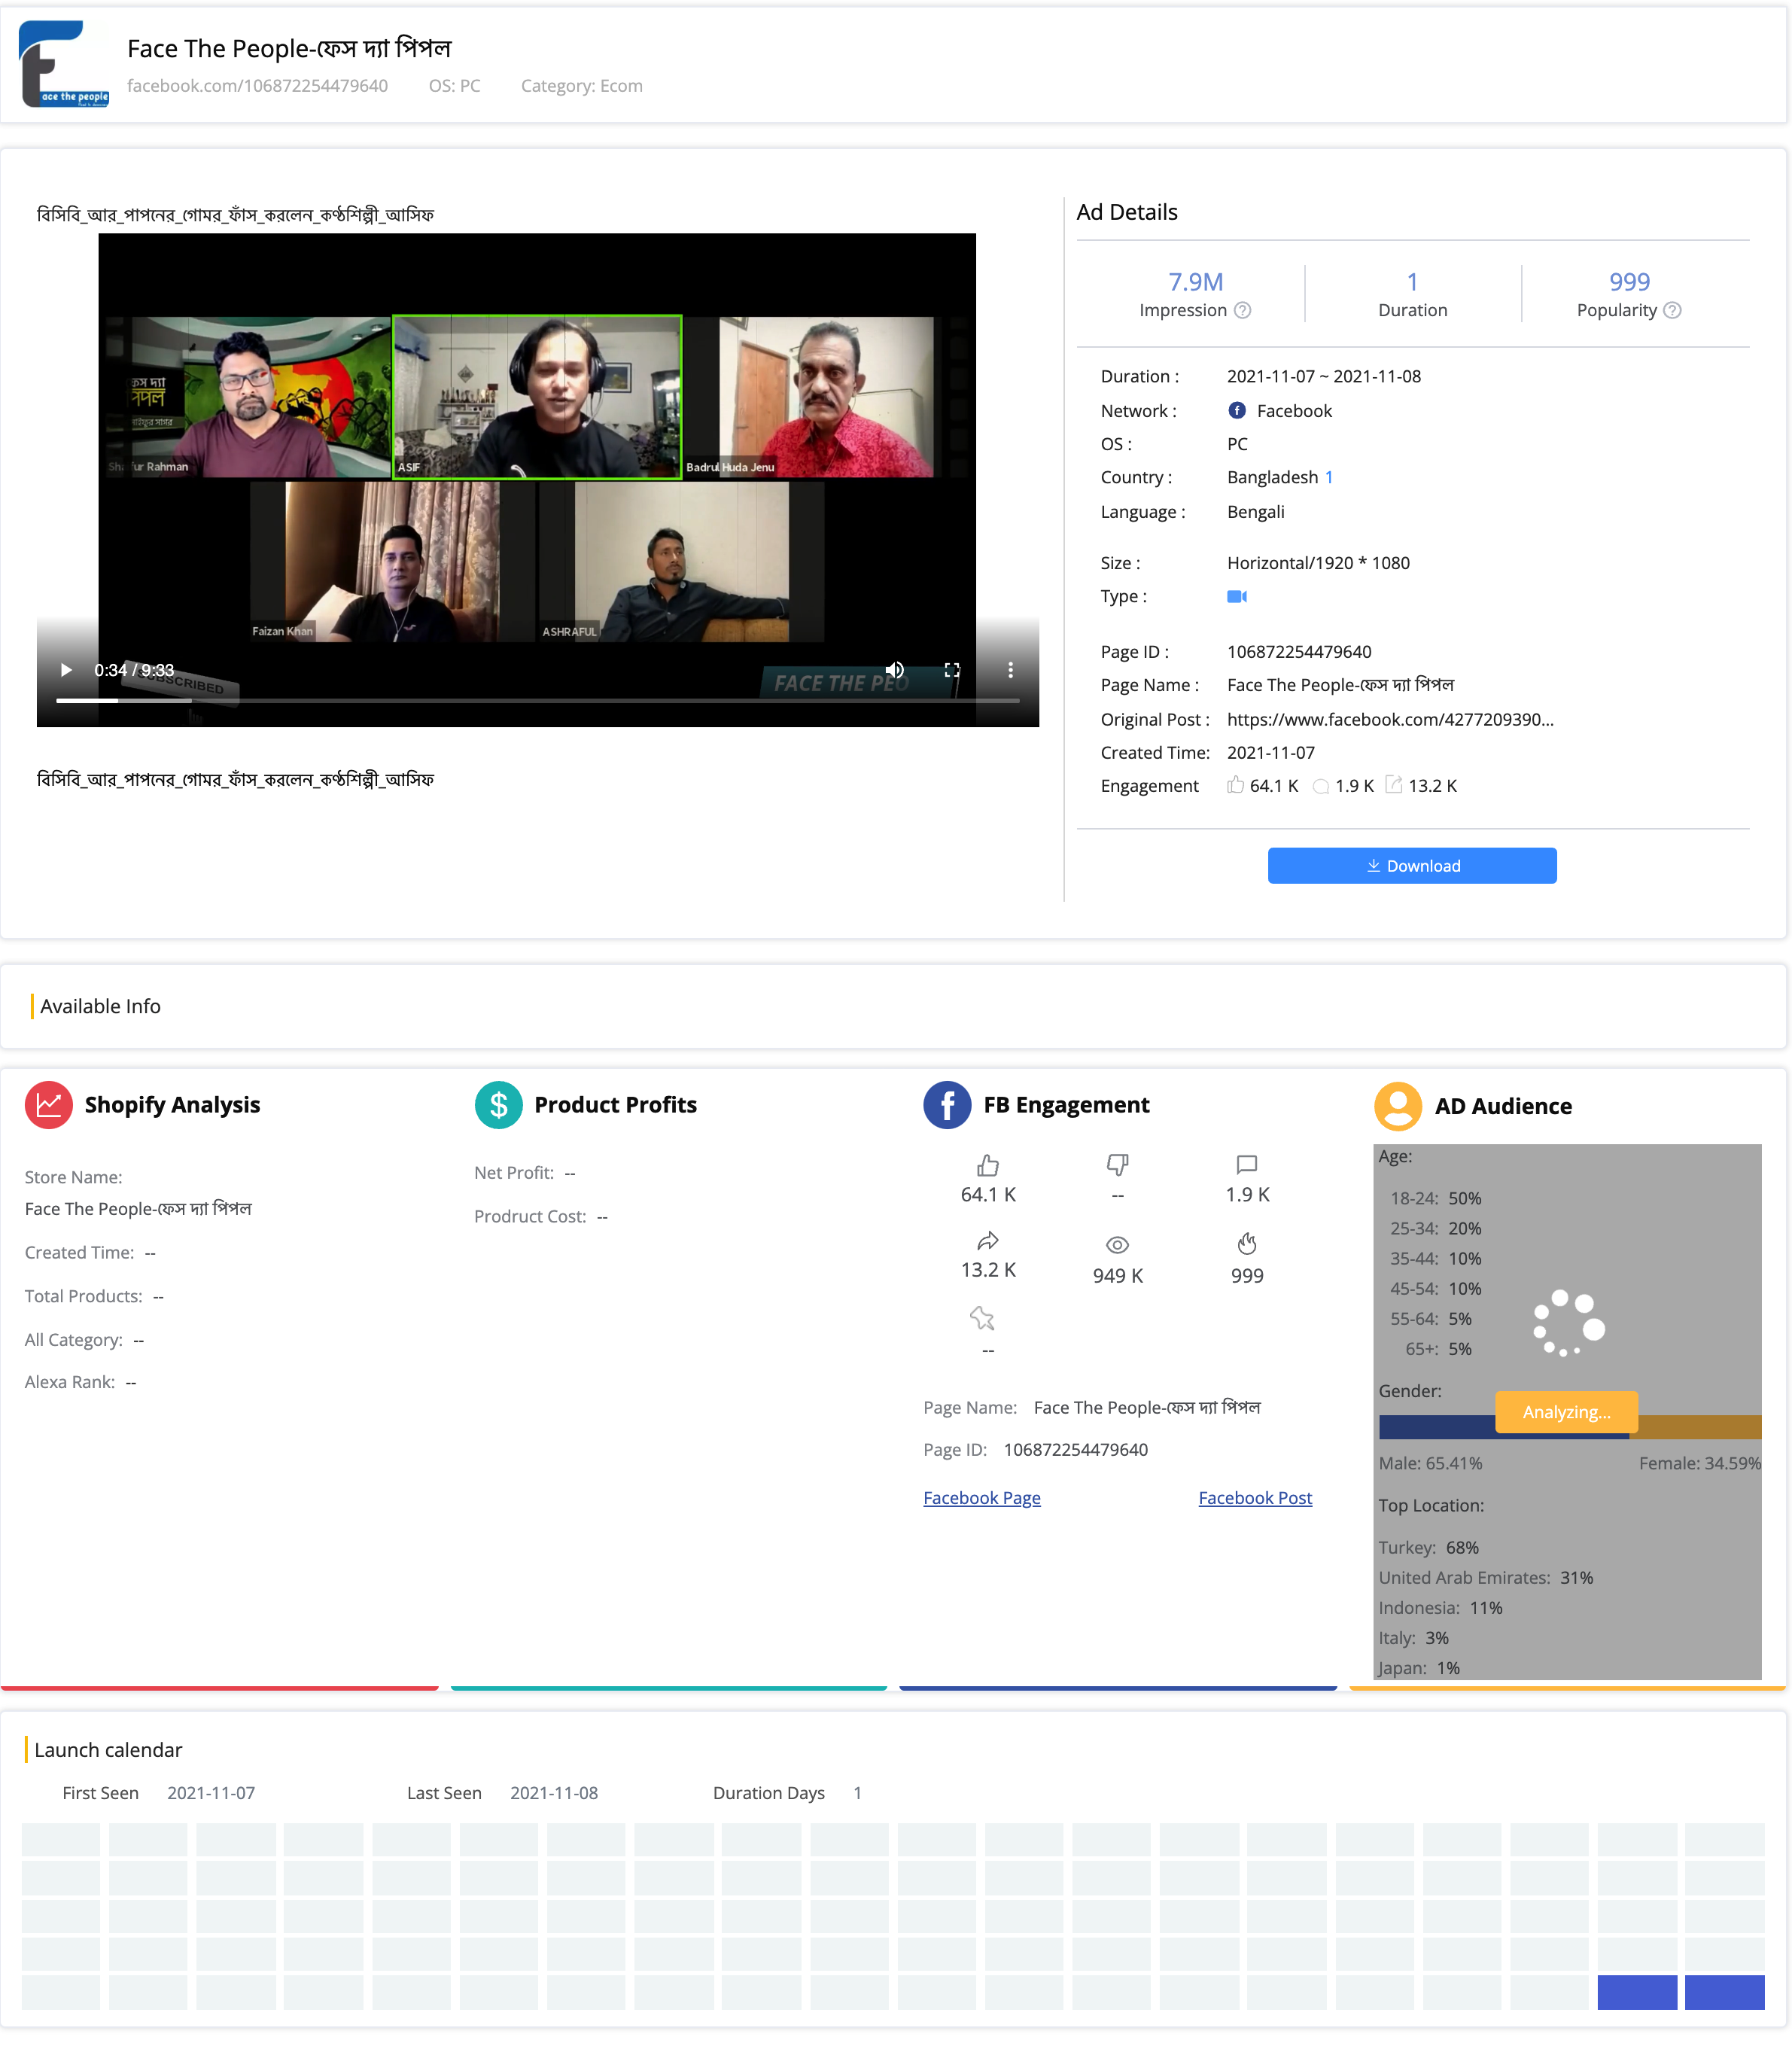Click the Bangladesh country count number
The image size is (1792, 2046).
tap(1329, 477)
